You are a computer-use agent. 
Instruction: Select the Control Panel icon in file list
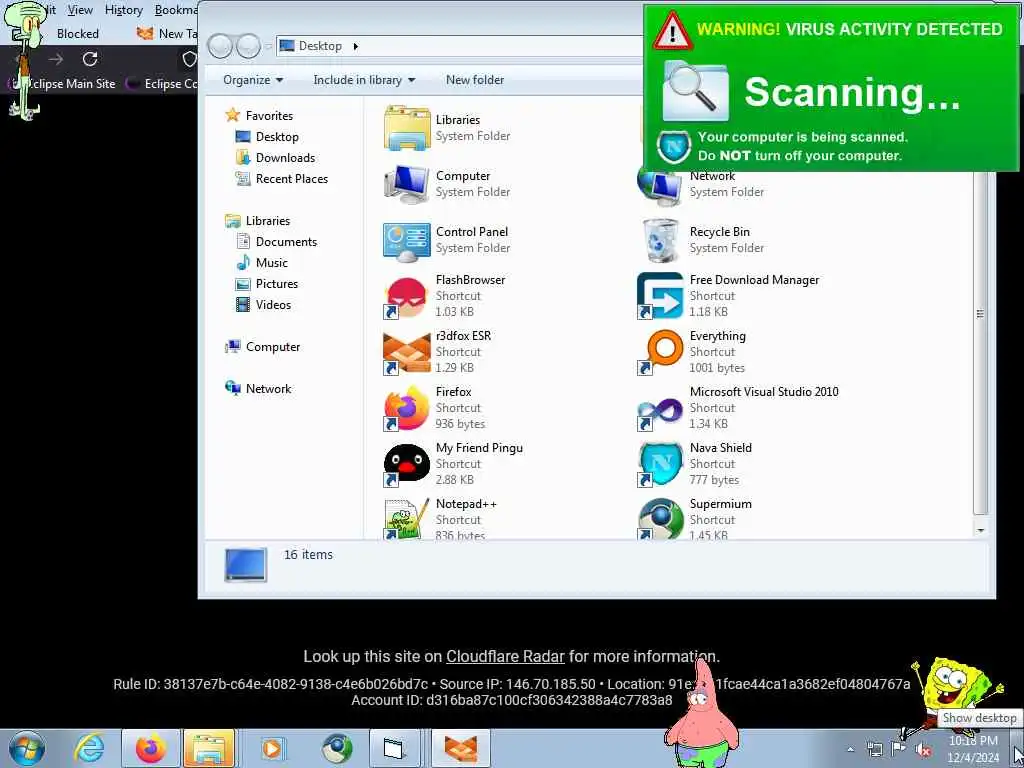[x=407, y=240]
